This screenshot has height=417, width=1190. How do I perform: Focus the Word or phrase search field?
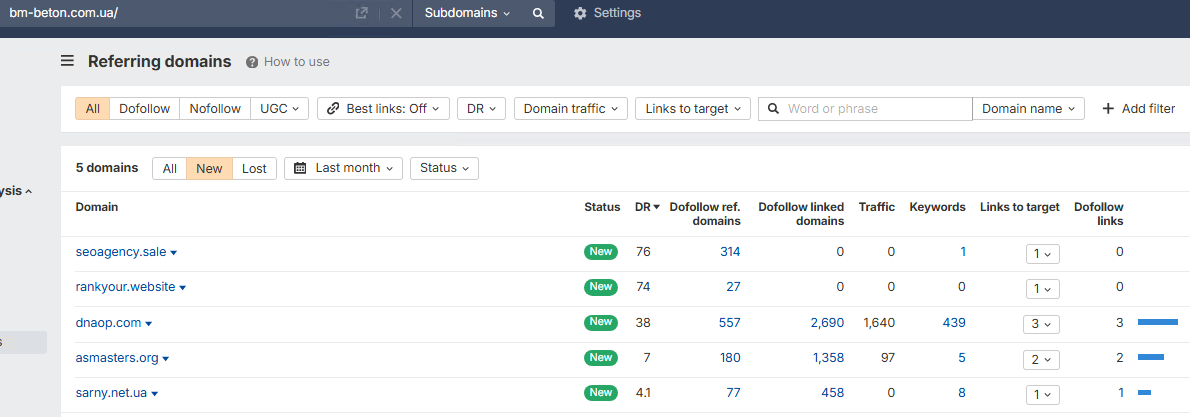(x=874, y=109)
